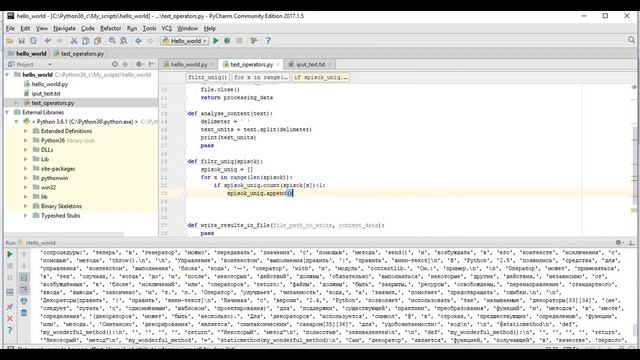The width and height of the screenshot is (640, 360).
Task: Switch to the hello_world.py editor tab
Action: pos(189,64)
